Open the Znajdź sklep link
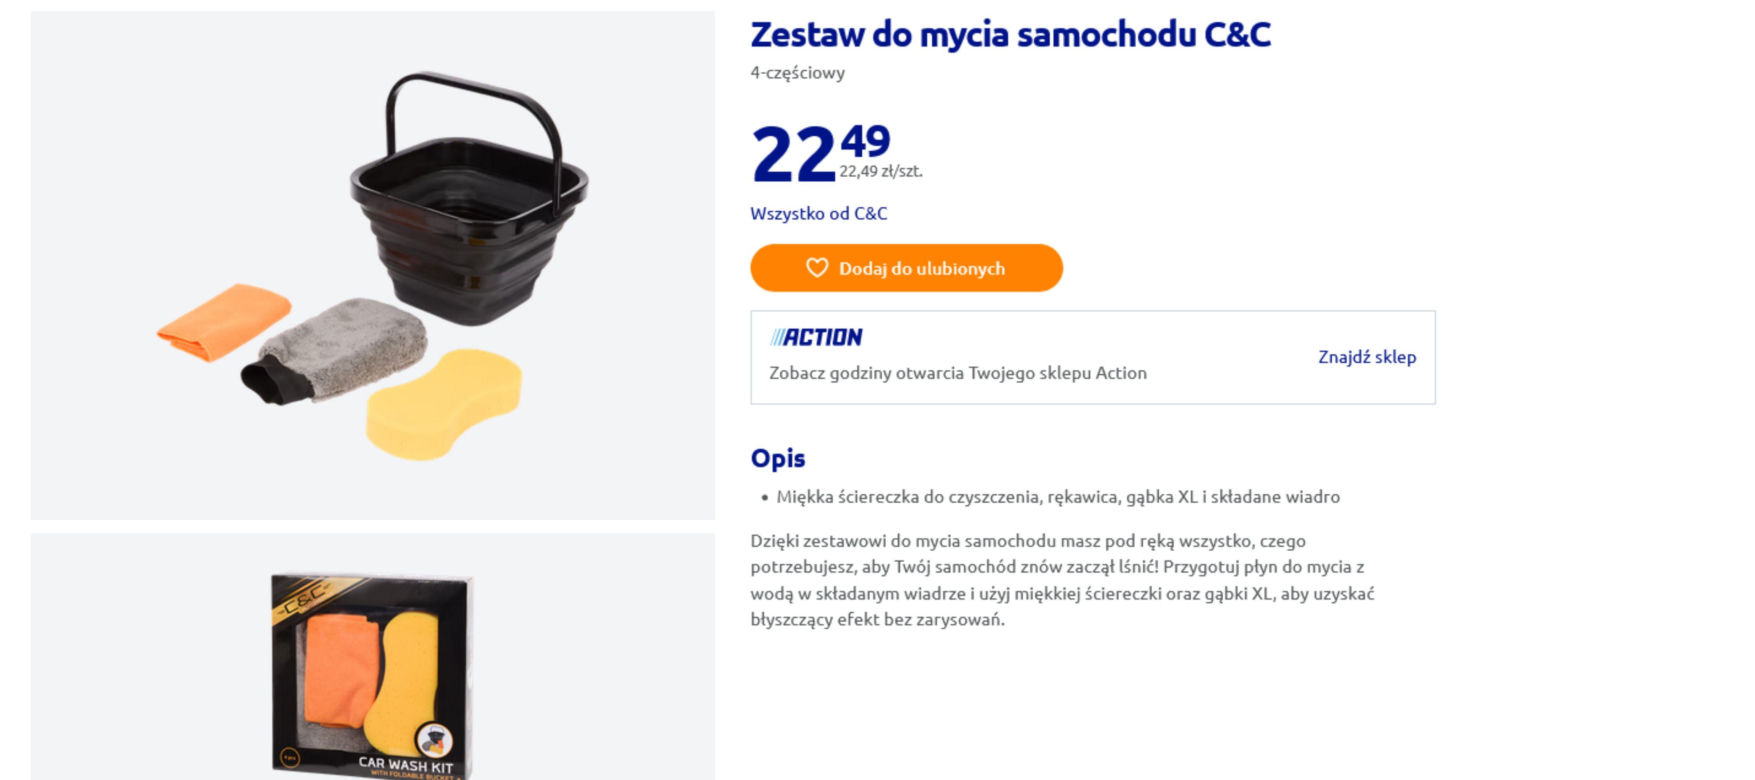The height and width of the screenshot is (780, 1755). pos(1367,357)
